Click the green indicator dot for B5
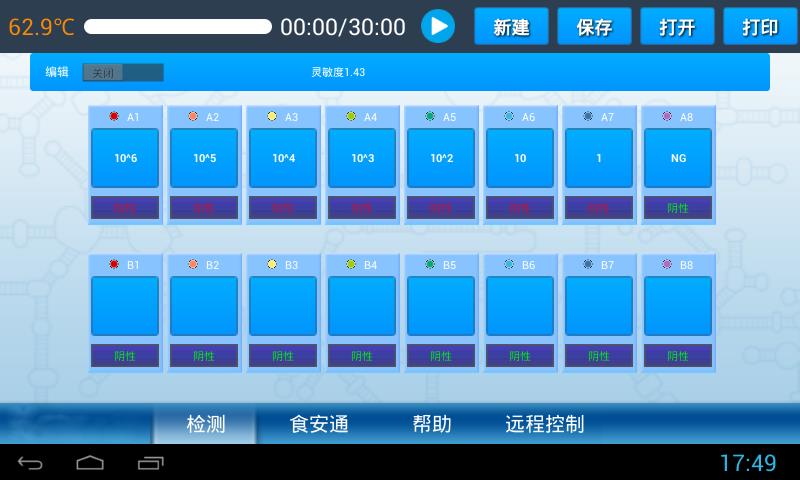Viewport: 800px width, 480px height. tap(430, 265)
